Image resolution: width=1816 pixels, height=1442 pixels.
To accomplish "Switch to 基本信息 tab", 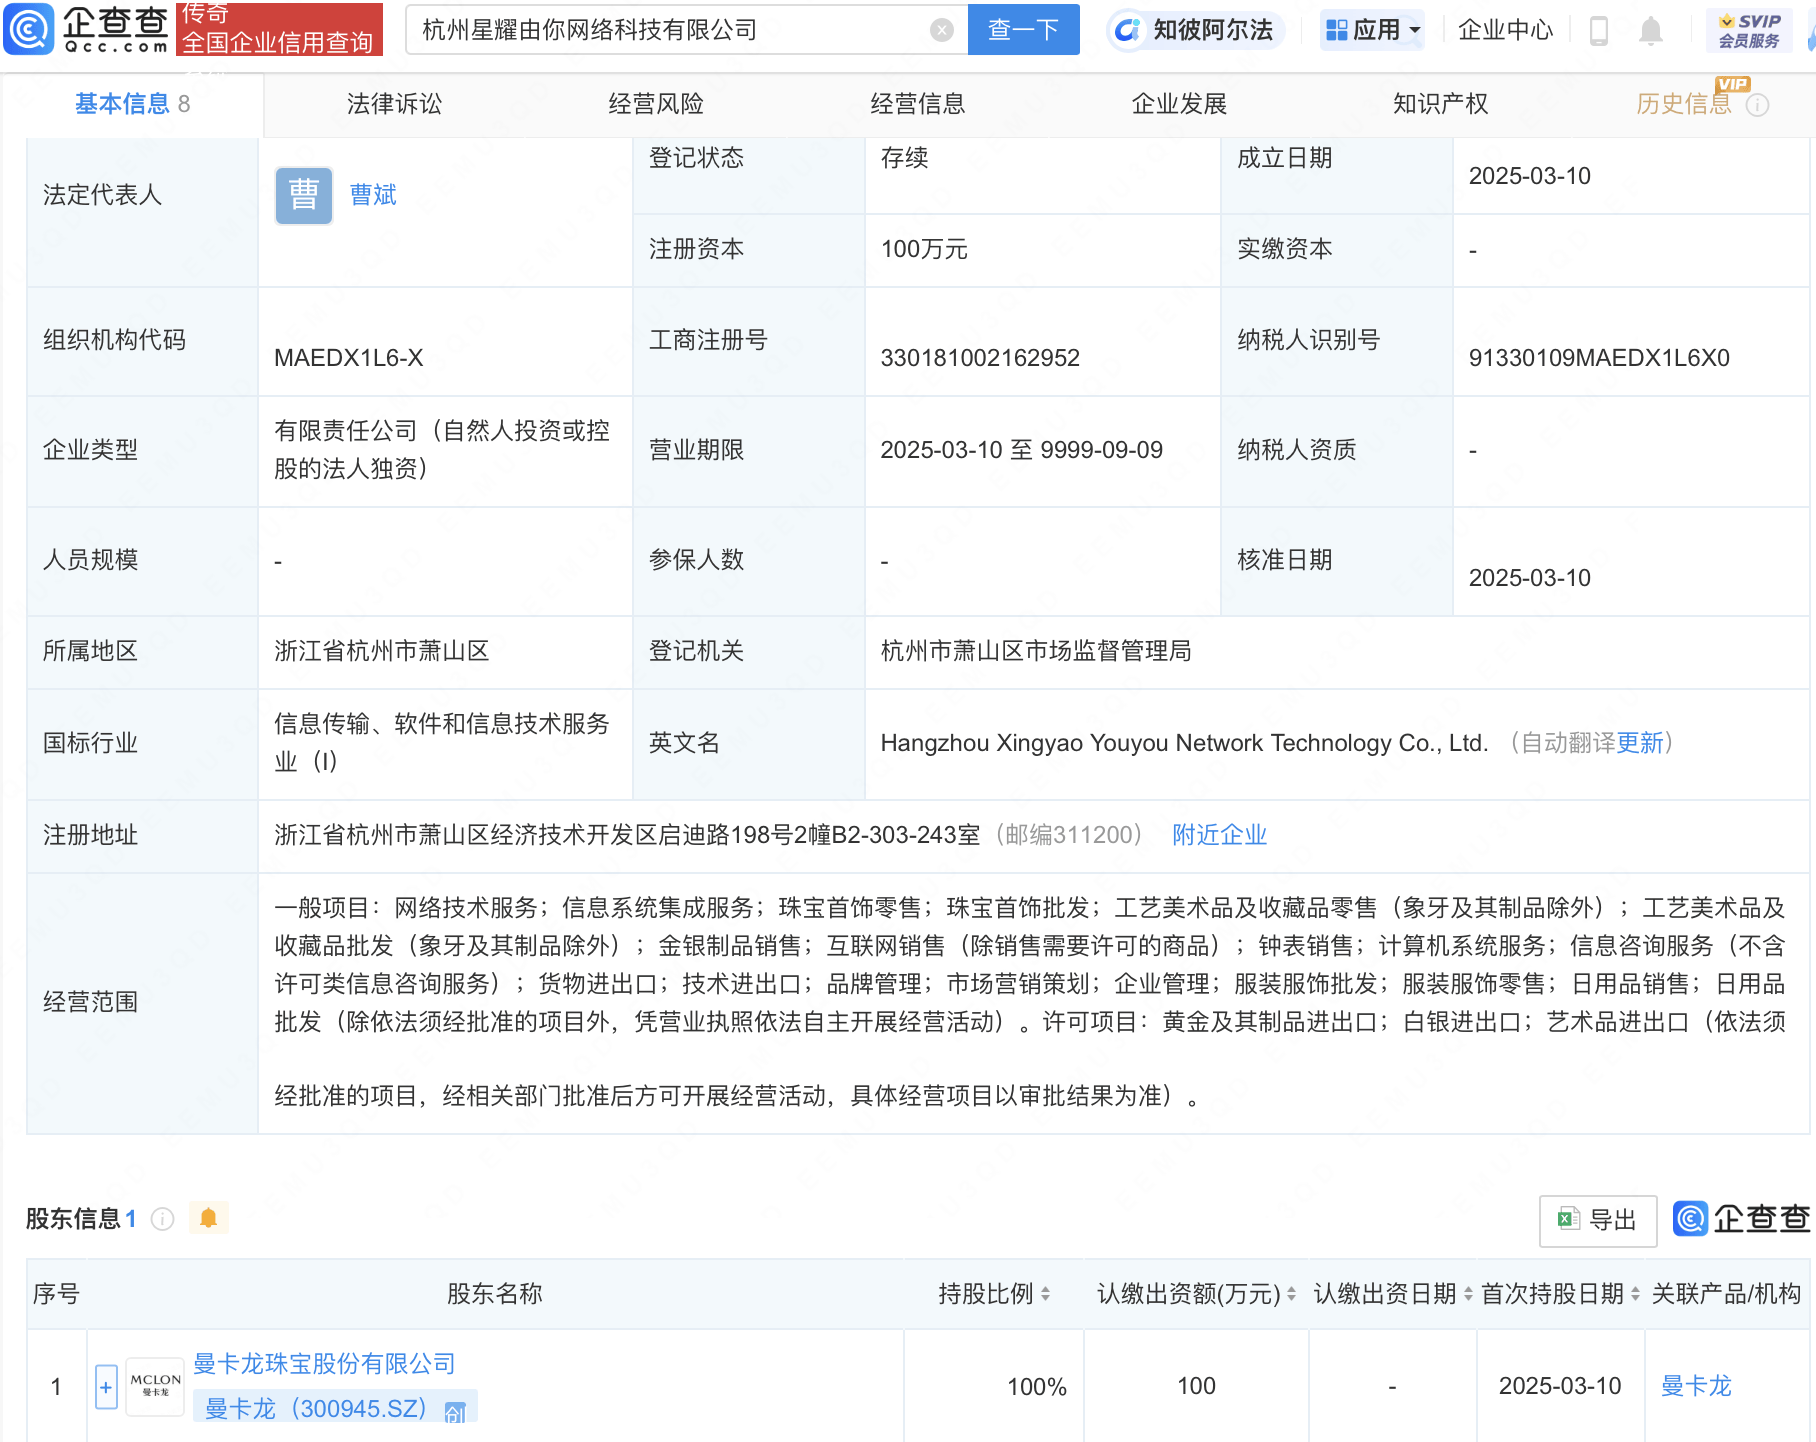I will (x=132, y=104).
